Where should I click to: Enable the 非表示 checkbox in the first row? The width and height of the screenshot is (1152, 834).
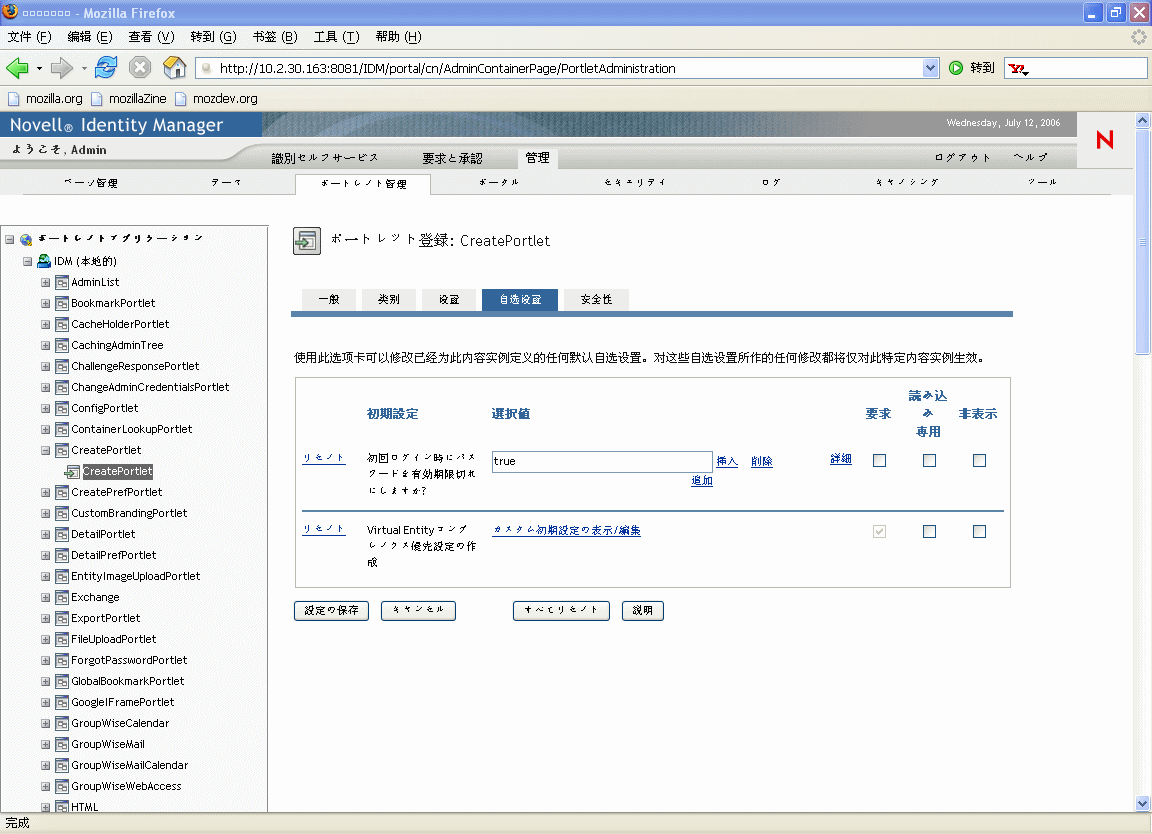(x=978, y=460)
